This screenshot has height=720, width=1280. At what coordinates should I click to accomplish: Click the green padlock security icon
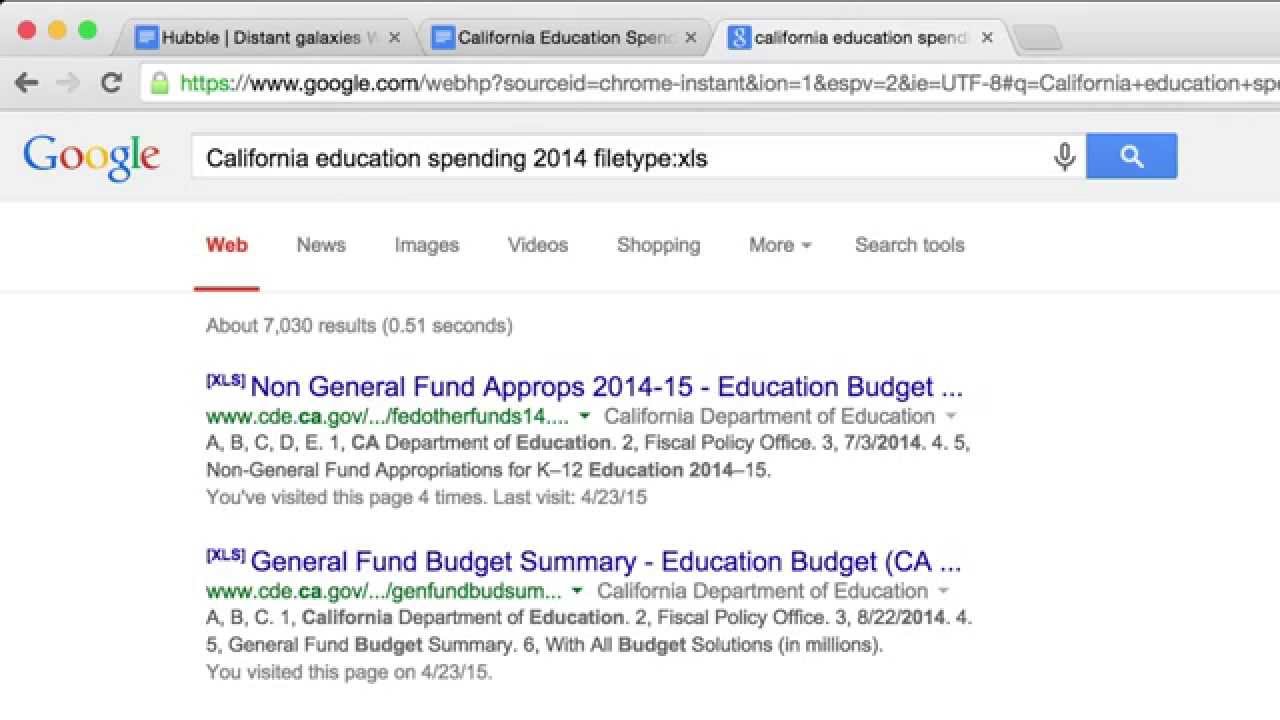pyautogui.click(x=159, y=83)
